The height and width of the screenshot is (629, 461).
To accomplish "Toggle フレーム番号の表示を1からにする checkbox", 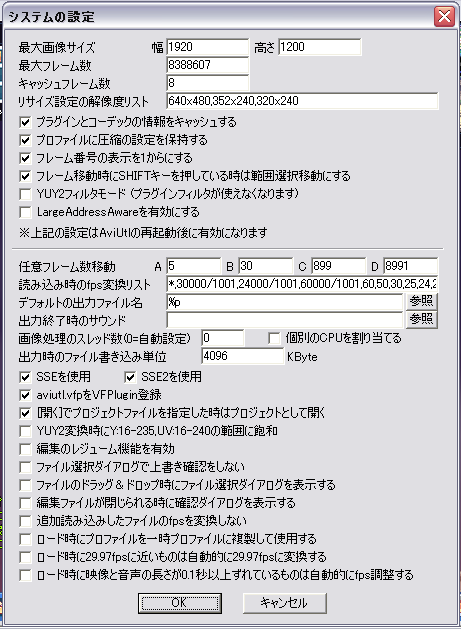I will pyautogui.click(x=25, y=158).
